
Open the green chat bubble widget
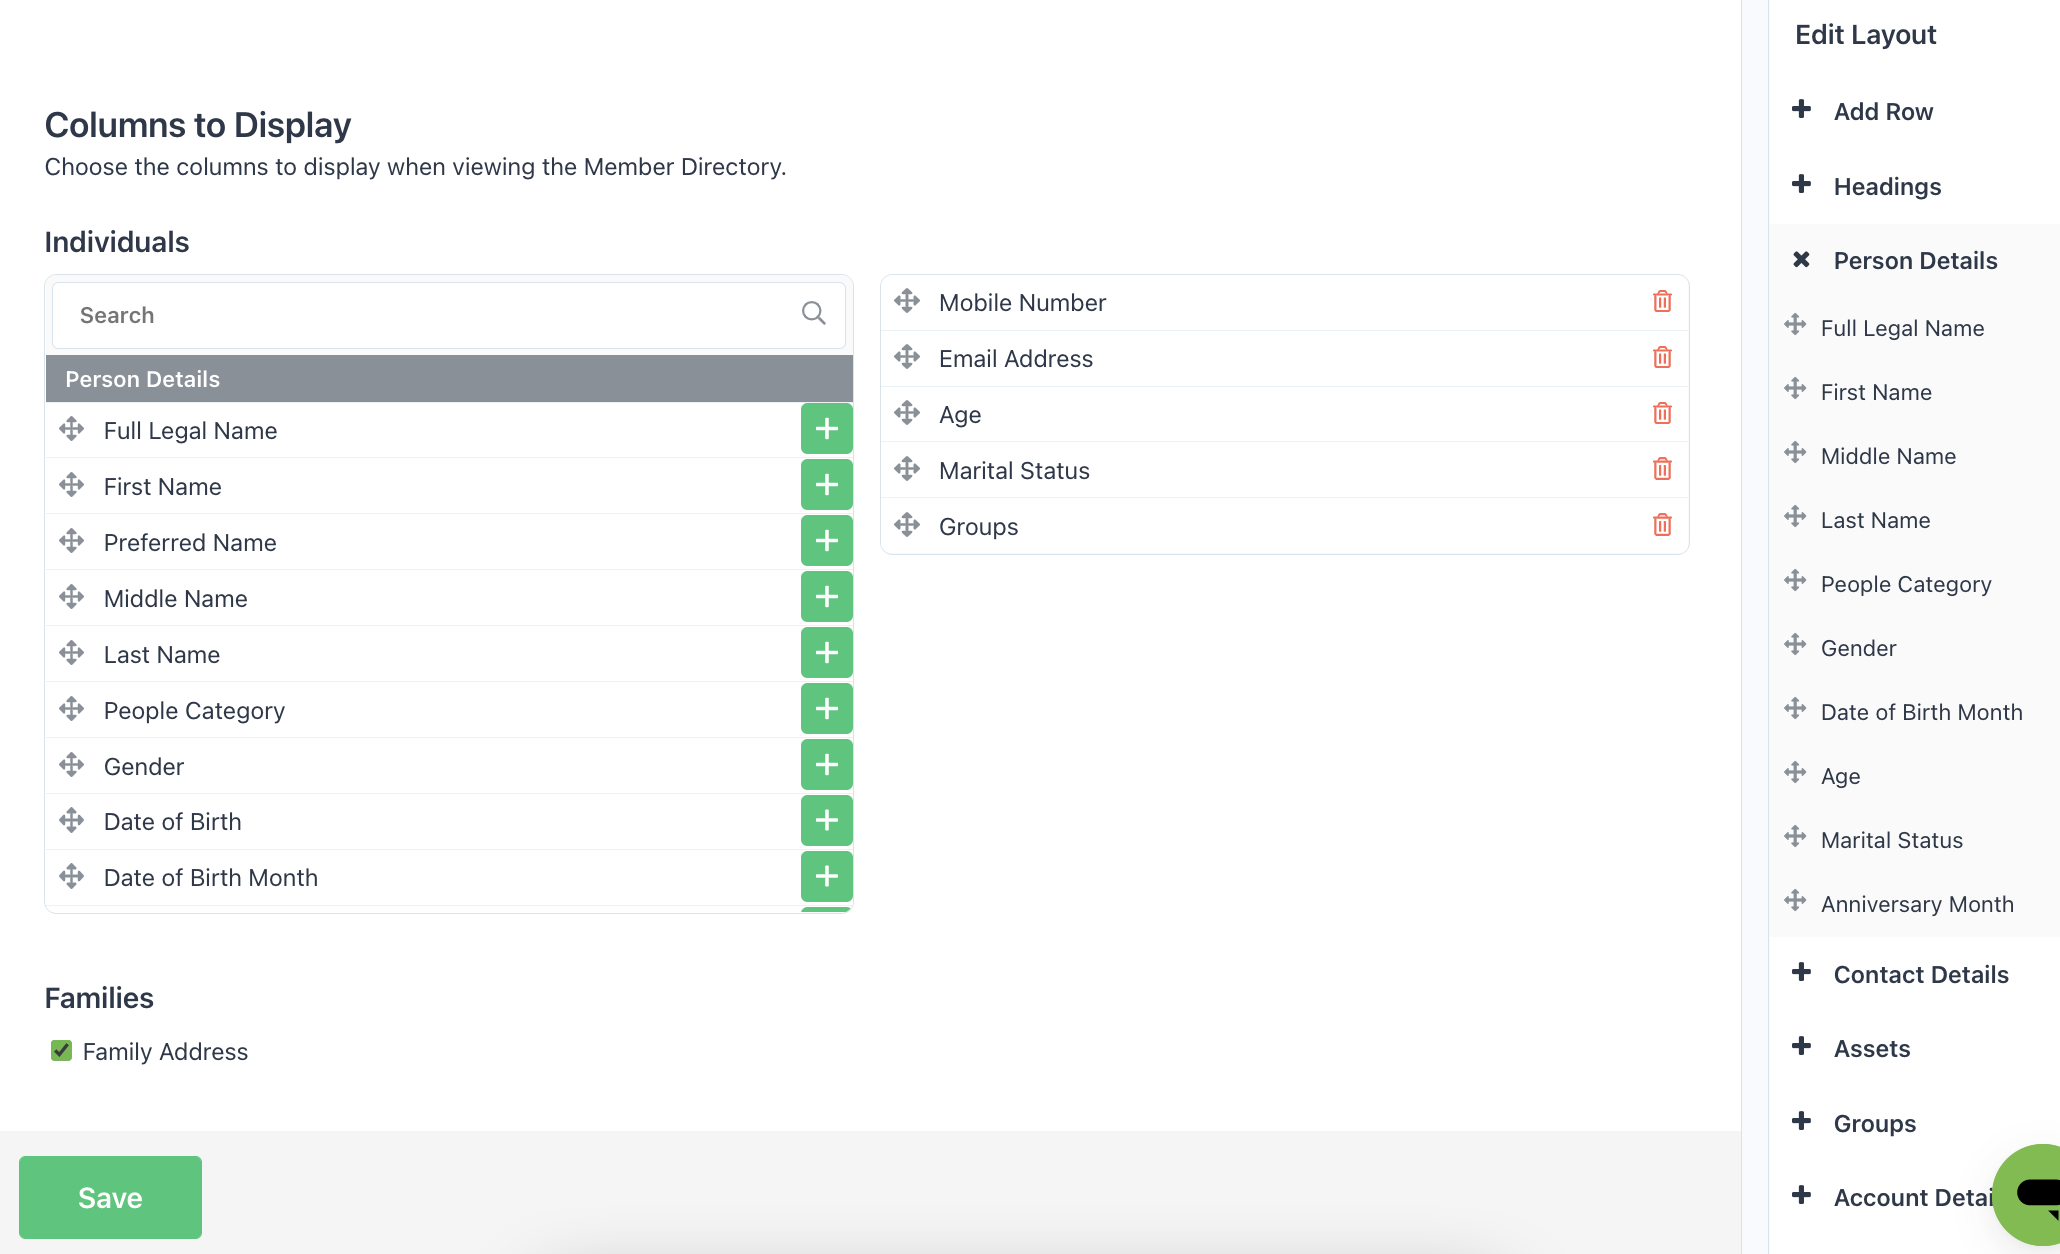[x=2030, y=1193]
